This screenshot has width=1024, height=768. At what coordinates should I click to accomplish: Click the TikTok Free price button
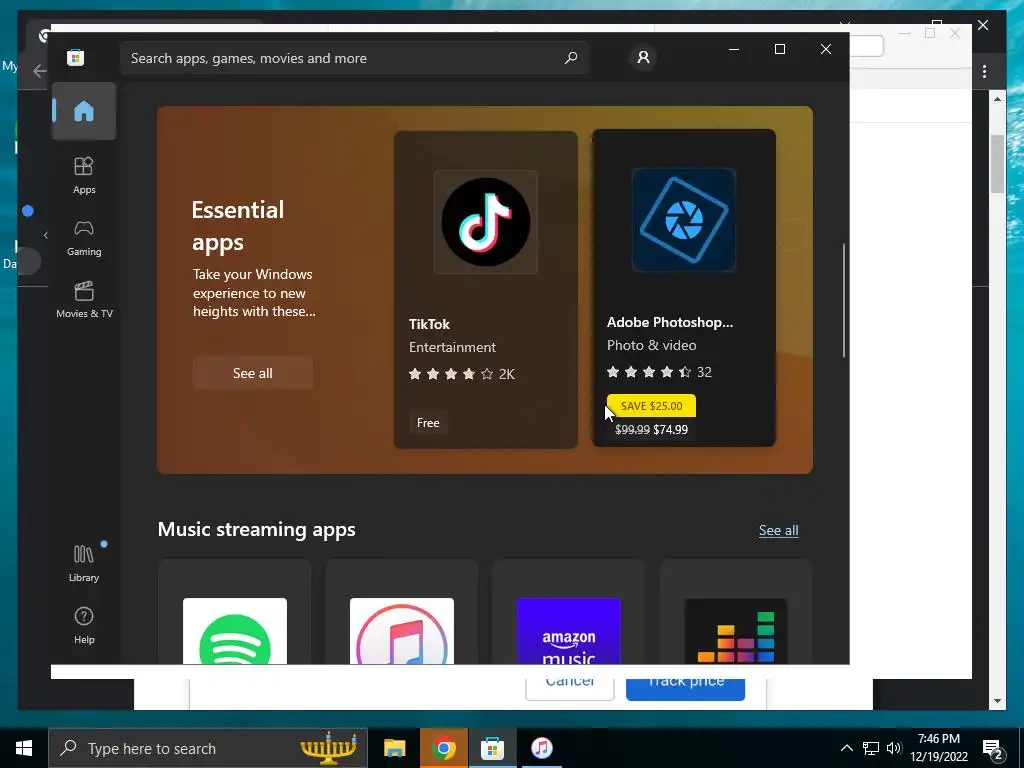pos(428,423)
